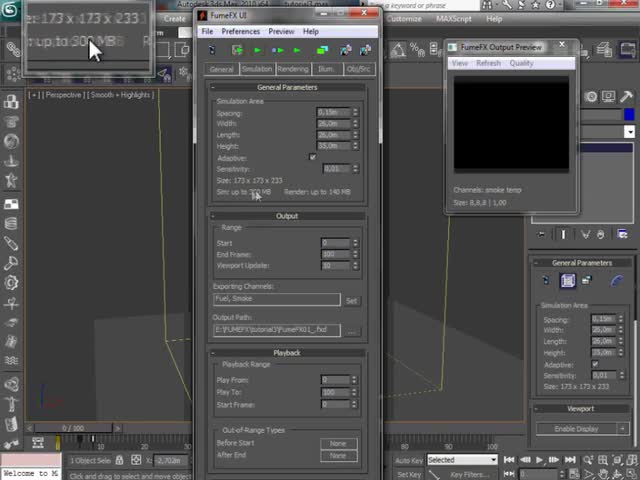Image resolution: width=640 pixels, height=480 pixels.
Task: Toggle Auto Key button
Action: [x=409, y=460]
